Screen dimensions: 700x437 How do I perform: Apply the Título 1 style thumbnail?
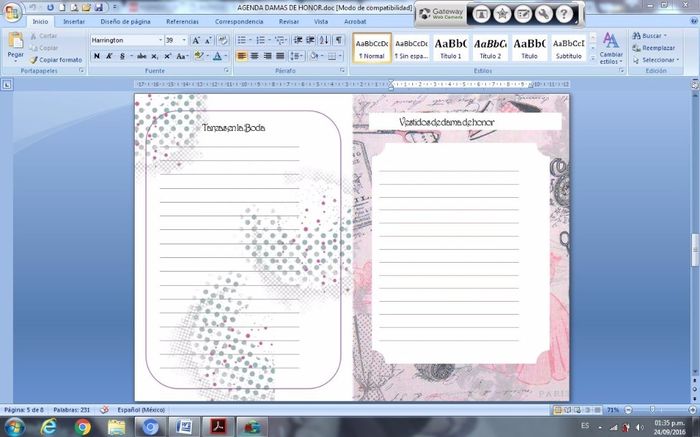point(451,46)
